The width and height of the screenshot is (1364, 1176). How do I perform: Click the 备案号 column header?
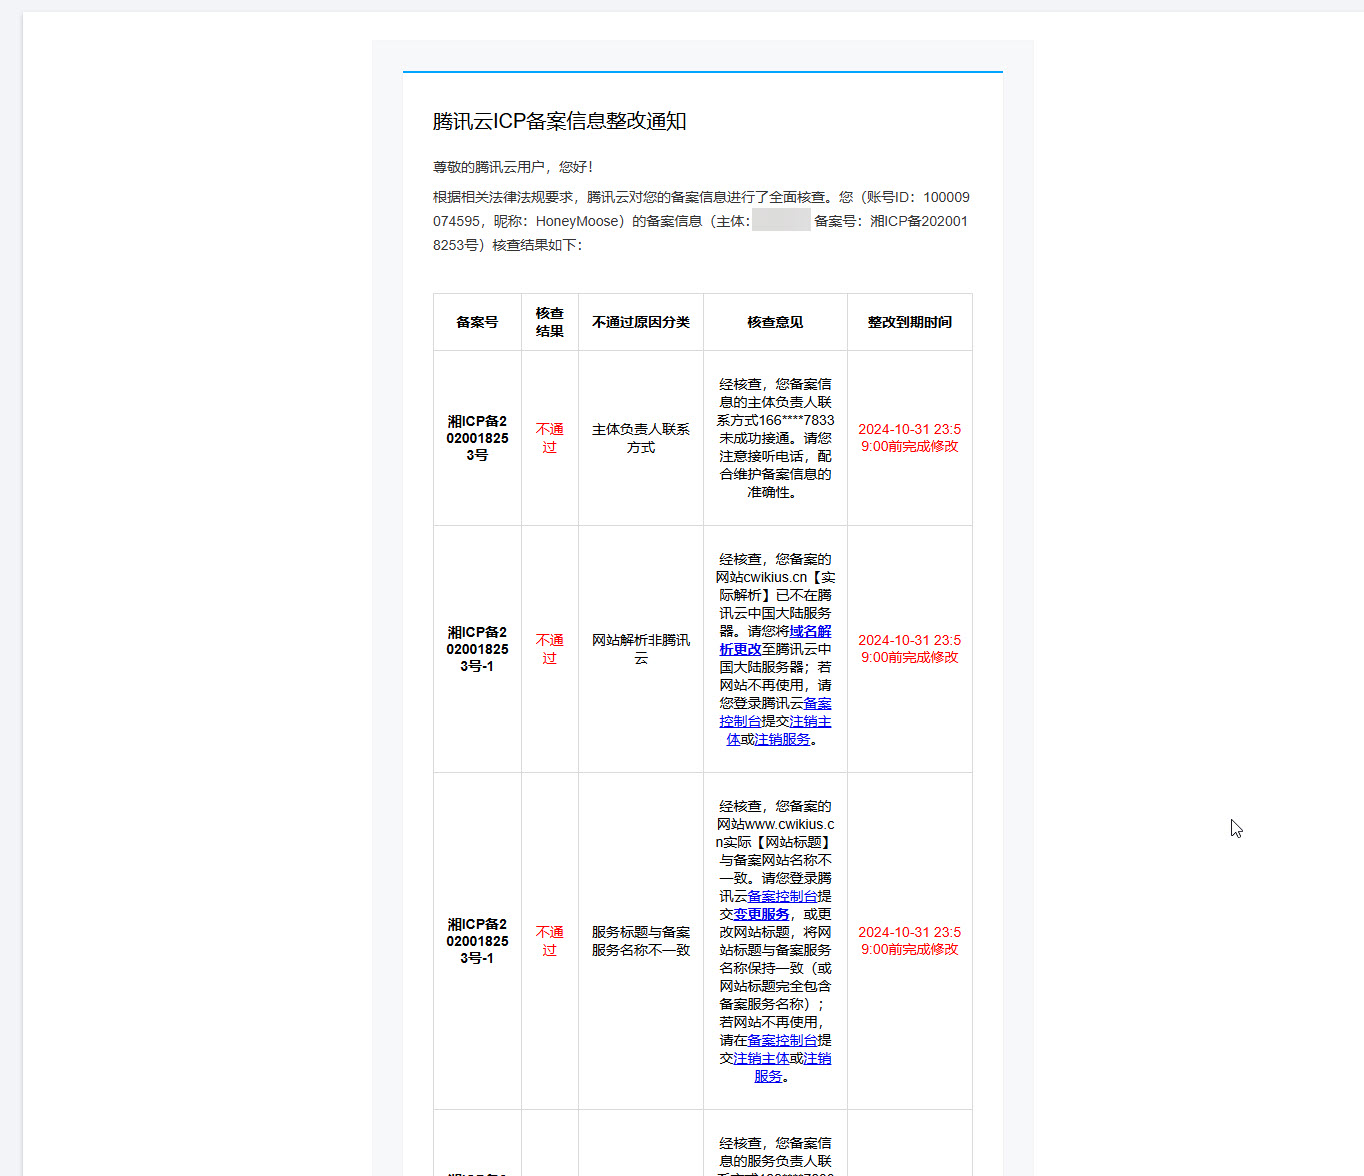click(x=477, y=322)
